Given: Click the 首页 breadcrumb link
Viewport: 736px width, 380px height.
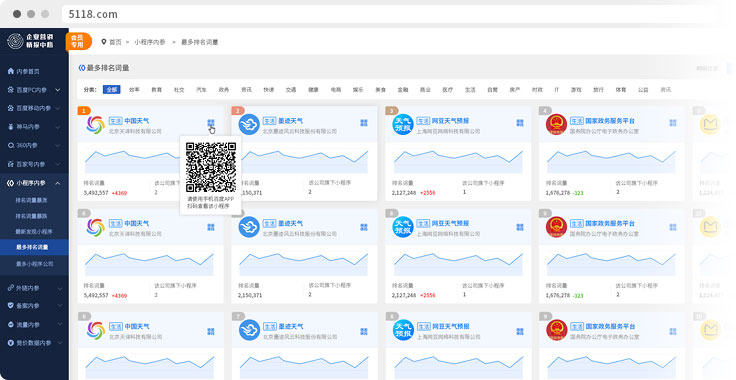Looking at the screenshot, I should (x=115, y=42).
